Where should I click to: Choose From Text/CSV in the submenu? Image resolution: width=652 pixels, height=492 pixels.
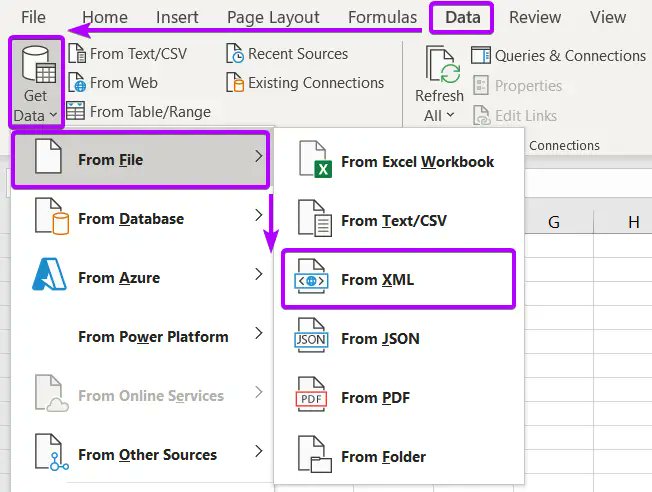tap(398, 221)
